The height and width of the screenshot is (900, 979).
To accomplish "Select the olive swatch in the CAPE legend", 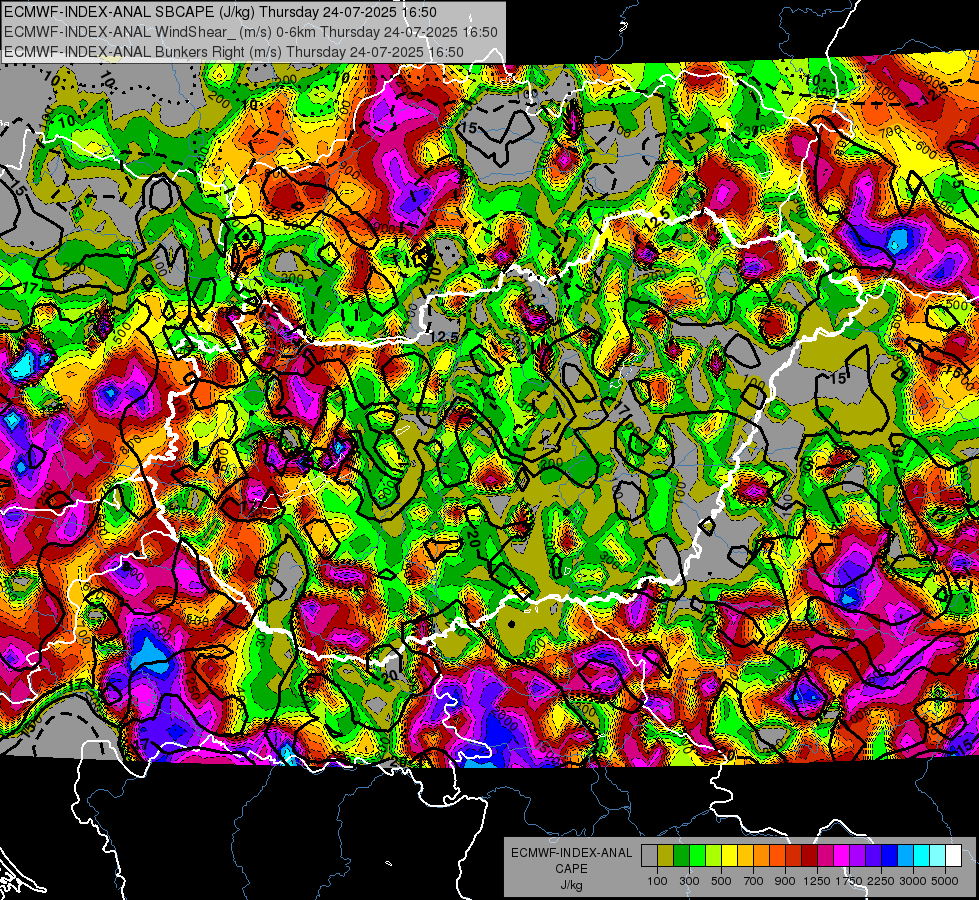I will click(665, 855).
